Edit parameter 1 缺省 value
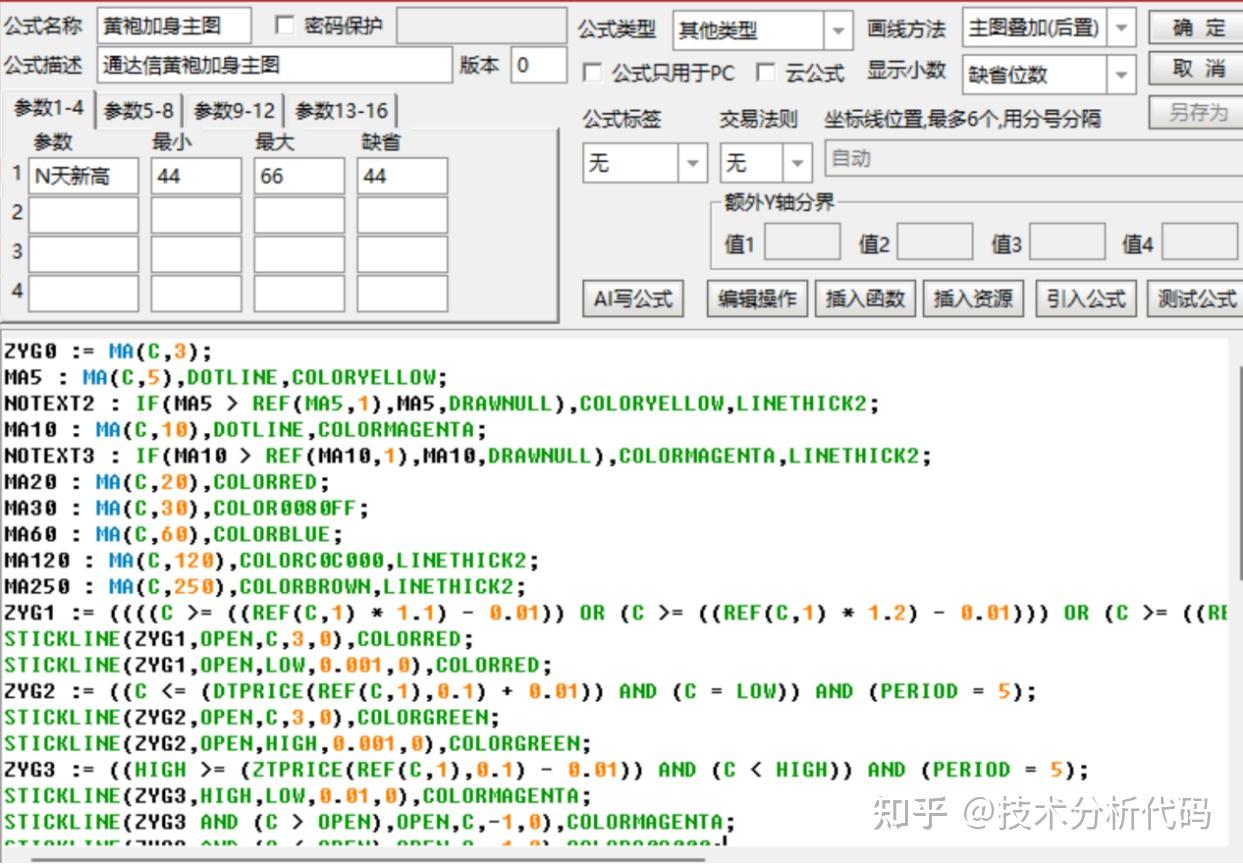The width and height of the screenshot is (1243, 864). 402,176
